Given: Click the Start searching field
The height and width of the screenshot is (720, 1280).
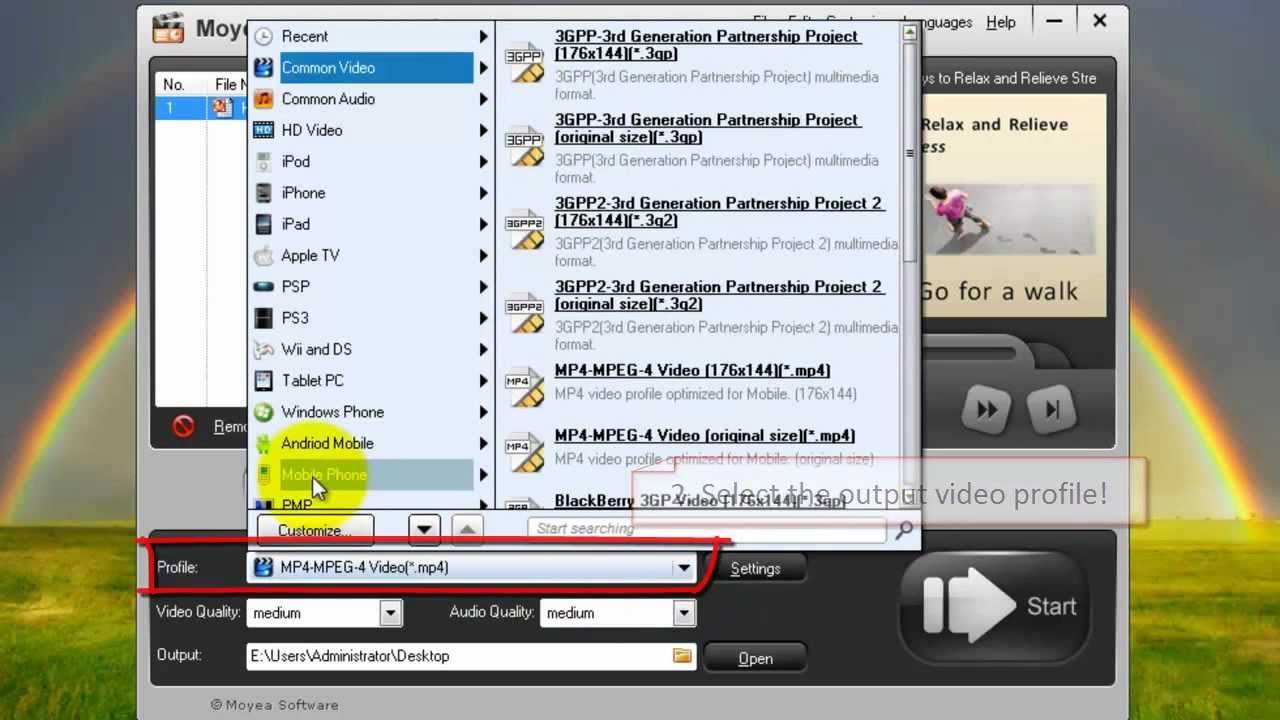Looking at the screenshot, I should click(x=706, y=529).
